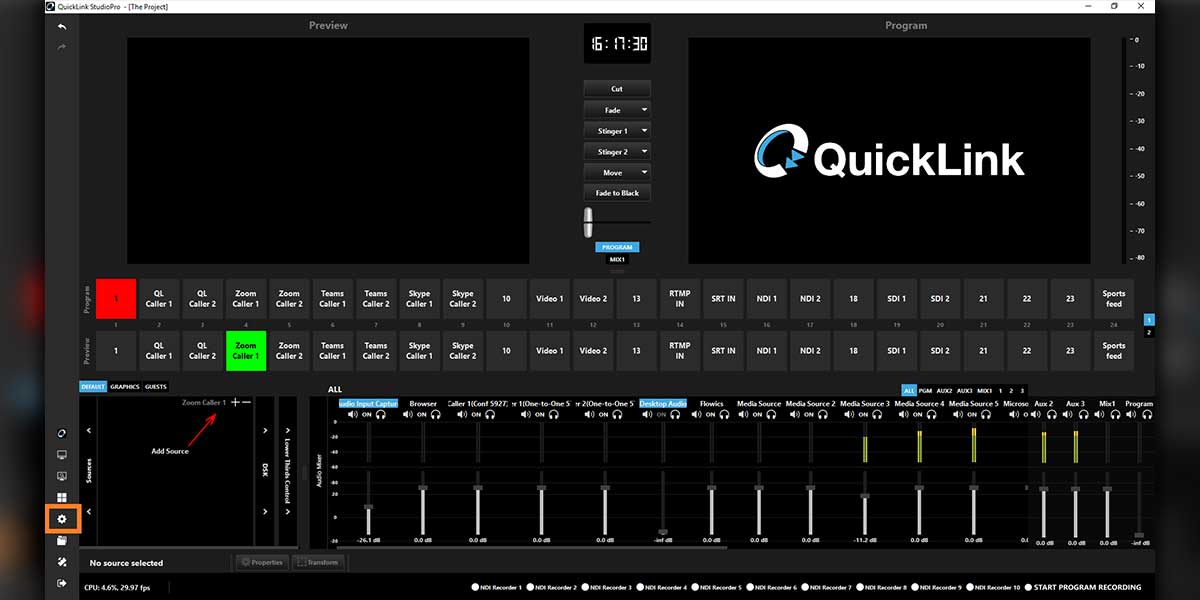Toggle ON for Audio Input Capture channel

pyautogui.click(x=366, y=414)
